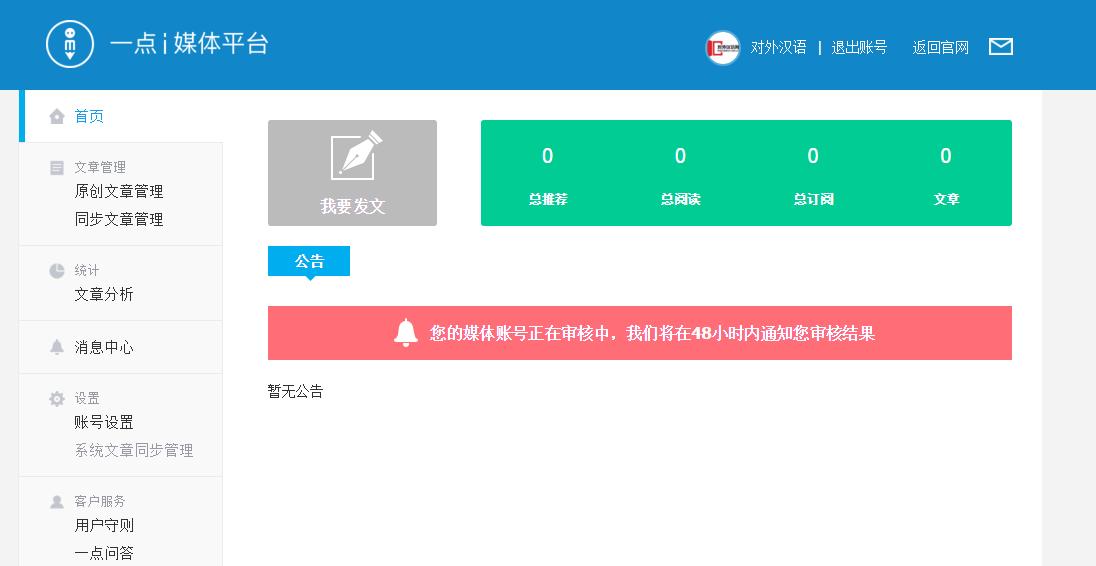Viewport: 1096px width, 566px height.
Task: Click the 文章 count in green panel
Action: 946,156
